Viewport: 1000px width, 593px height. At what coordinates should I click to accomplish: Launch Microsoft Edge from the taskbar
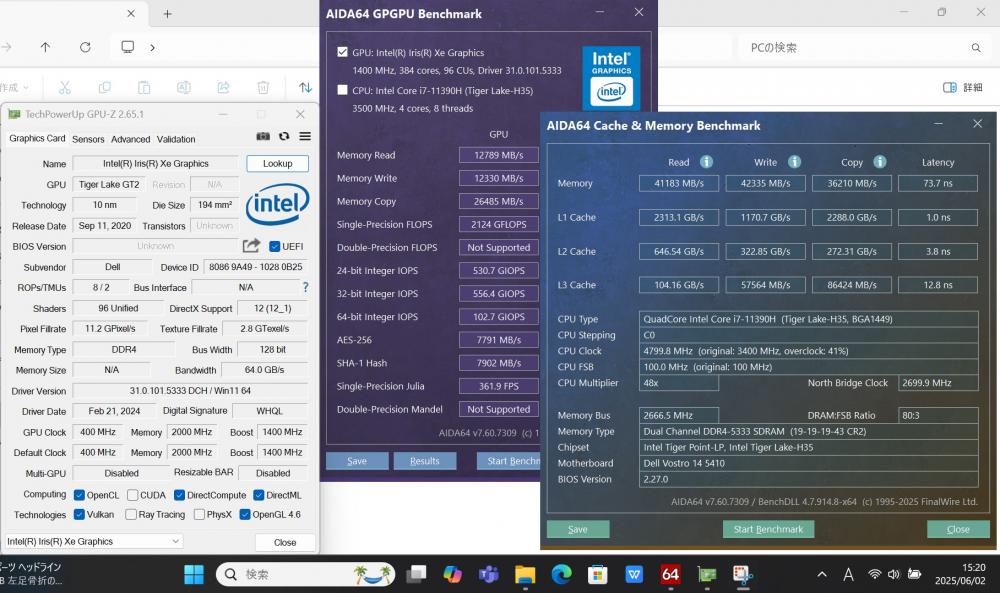[561, 575]
